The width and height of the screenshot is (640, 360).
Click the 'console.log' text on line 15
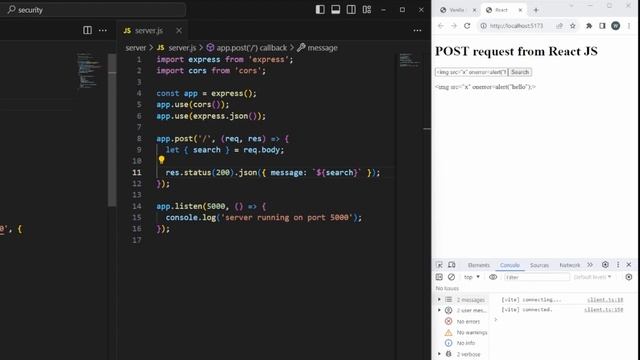click(x=191, y=218)
